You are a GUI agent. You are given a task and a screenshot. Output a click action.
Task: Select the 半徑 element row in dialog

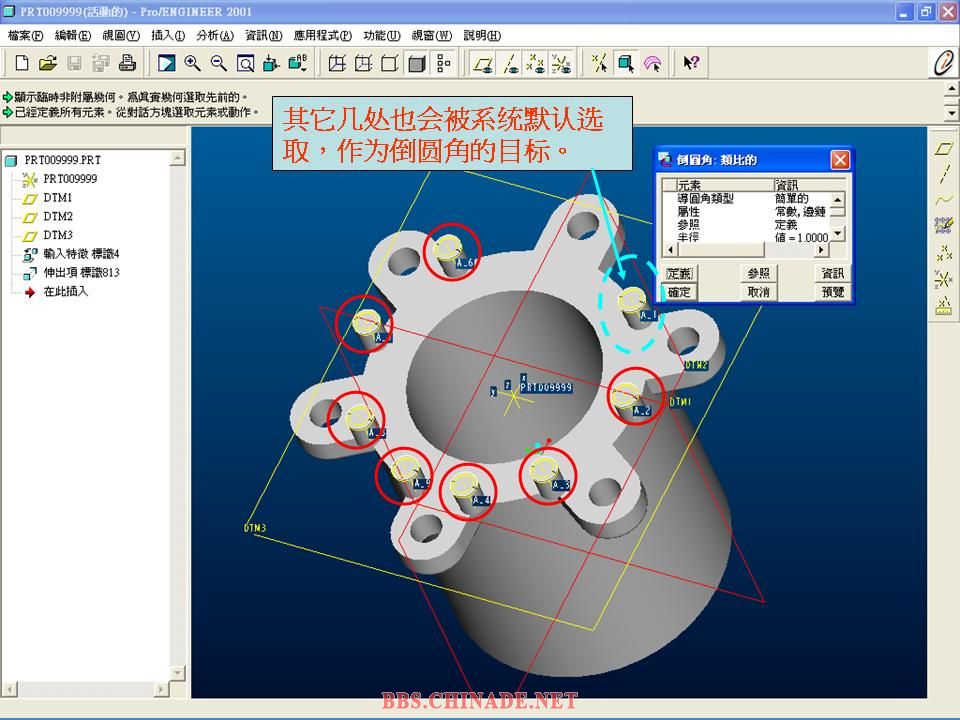pyautogui.click(x=746, y=237)
